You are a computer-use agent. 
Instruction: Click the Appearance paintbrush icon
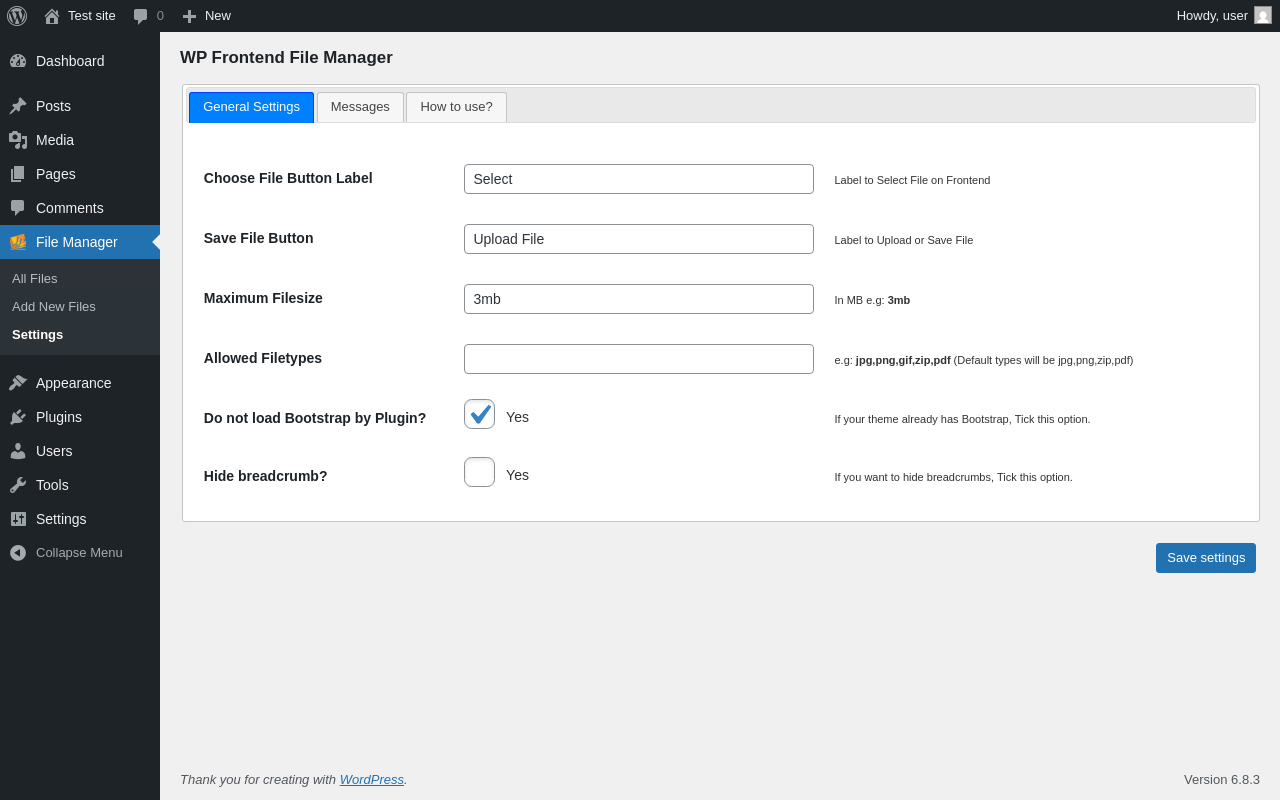click(x=18, y=383)
